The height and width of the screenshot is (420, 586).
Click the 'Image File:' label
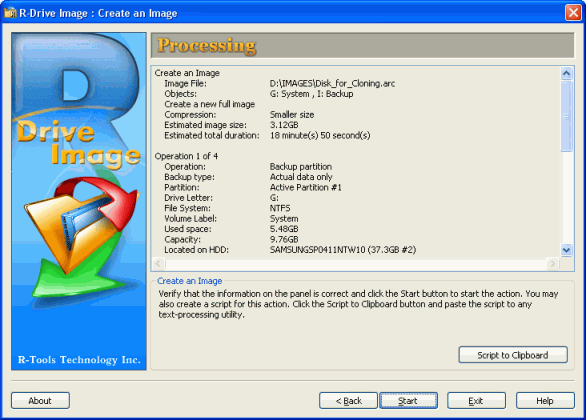(185, 83)
